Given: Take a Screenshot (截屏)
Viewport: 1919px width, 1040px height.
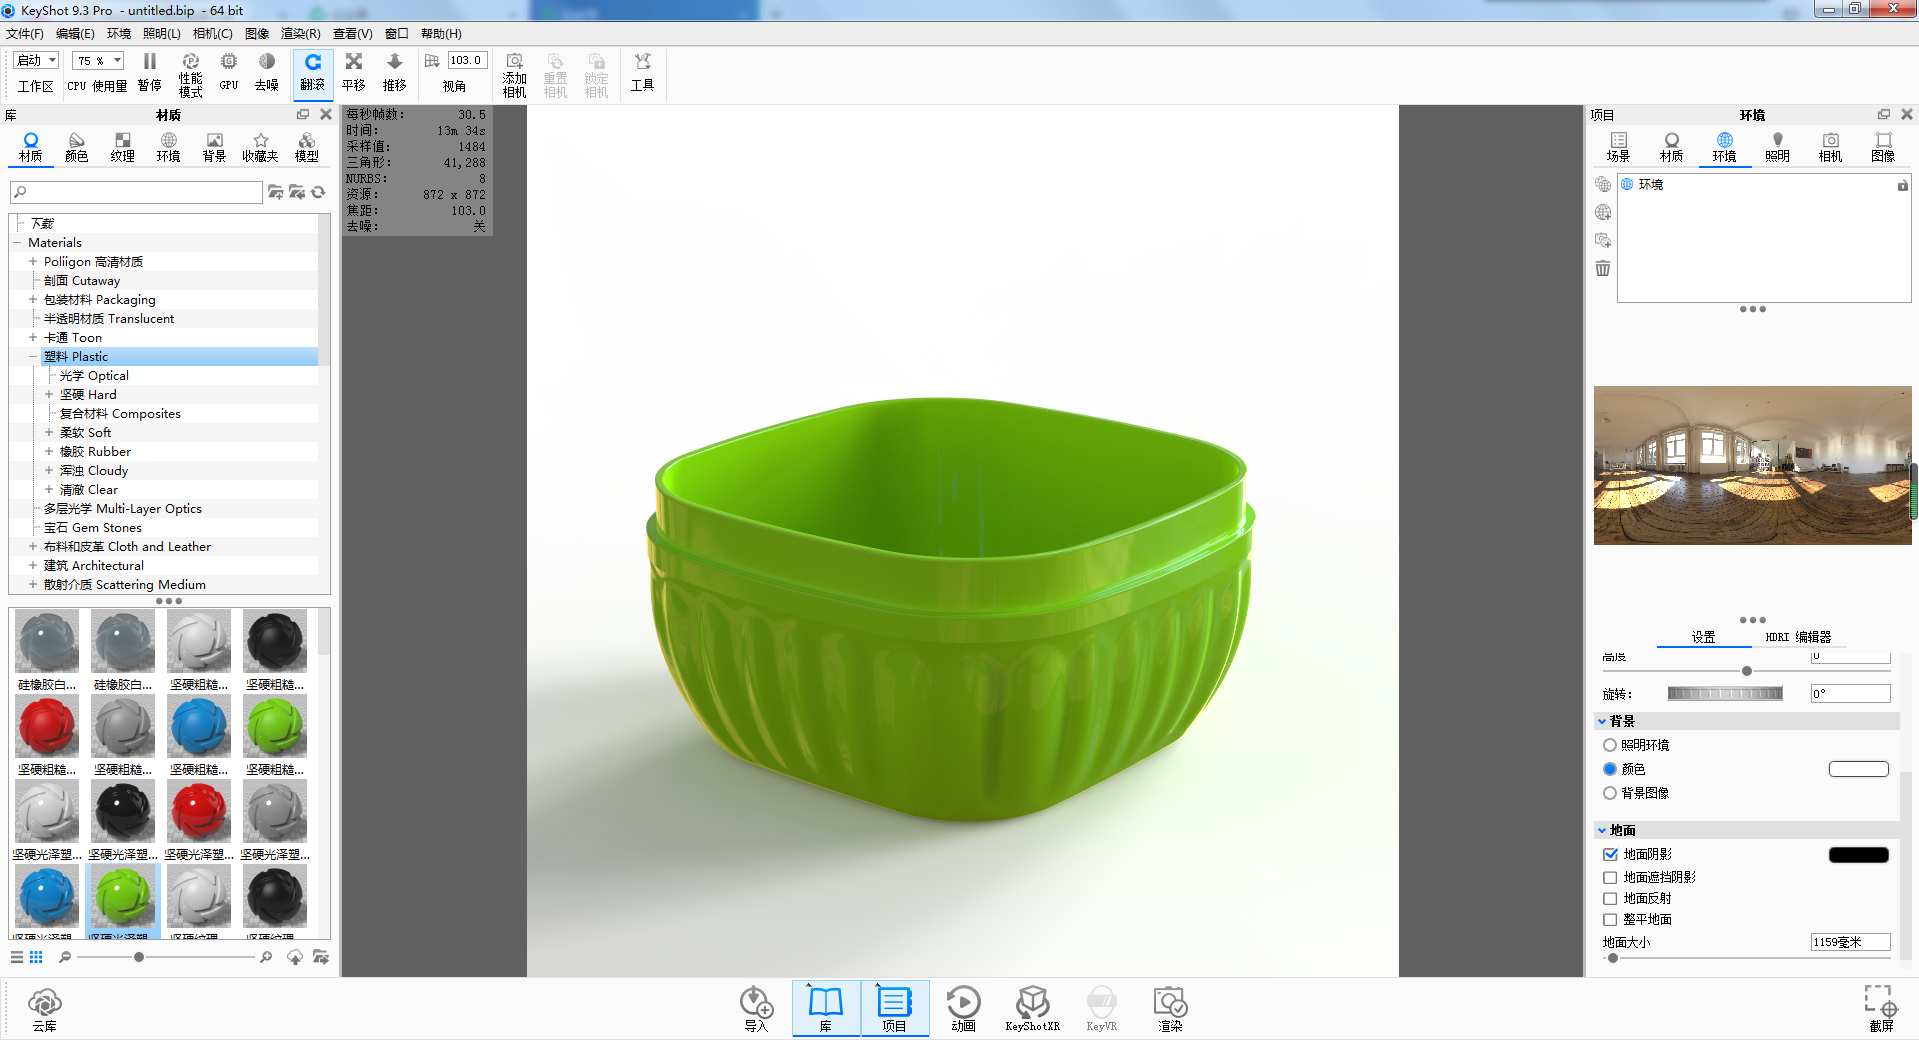Looking at the screenshot, I should 1881,1008.
